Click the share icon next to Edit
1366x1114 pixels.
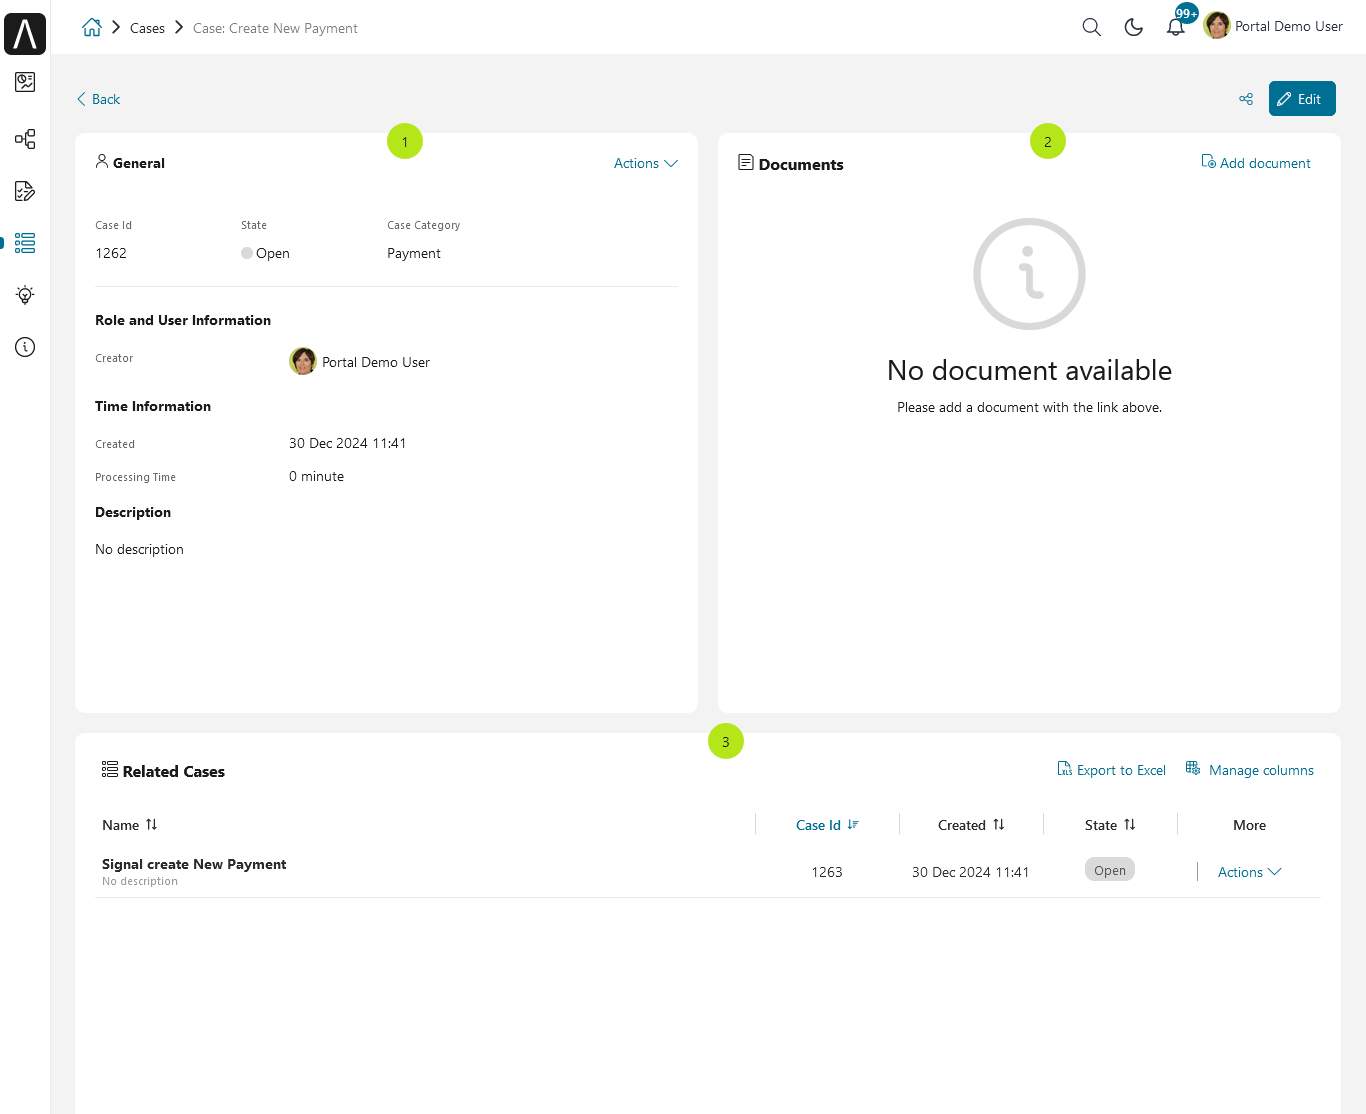tap(1246, 99)
